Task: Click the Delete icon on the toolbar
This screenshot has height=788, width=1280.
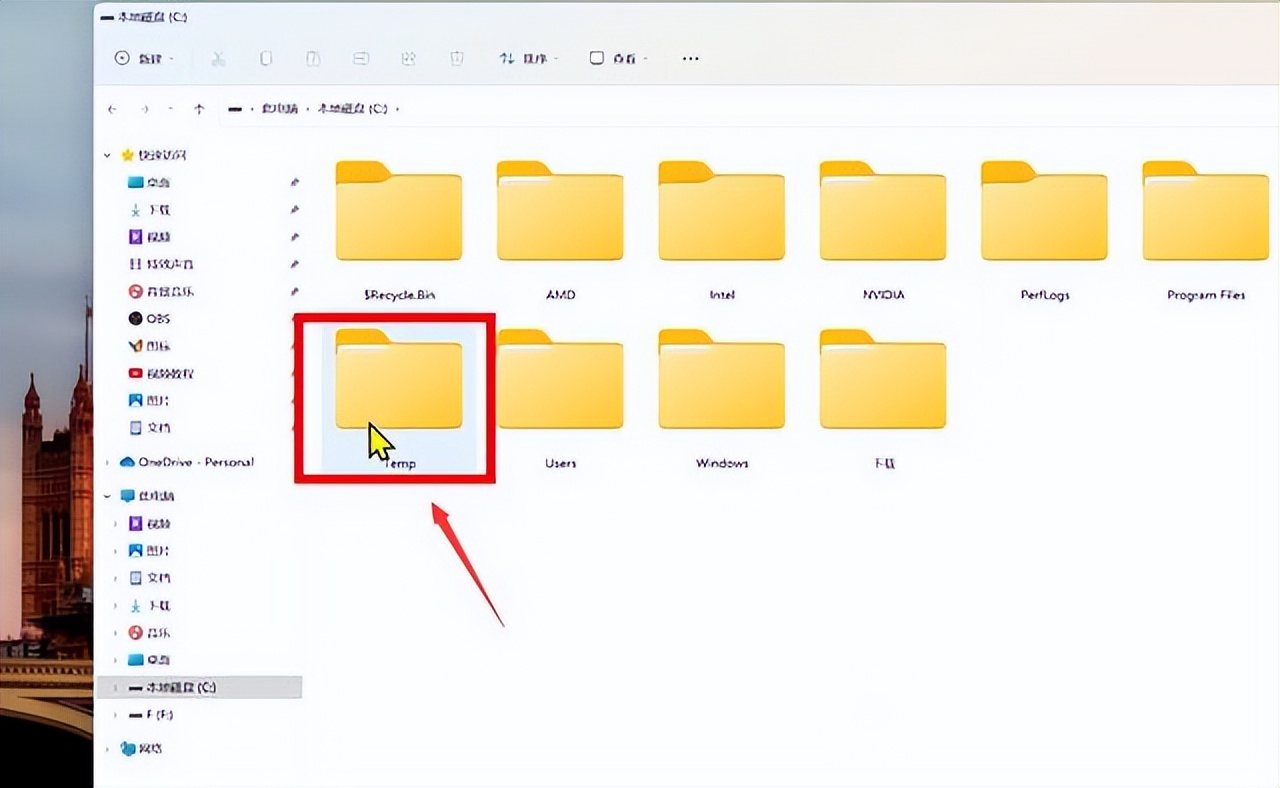Action: pos(457,58)
